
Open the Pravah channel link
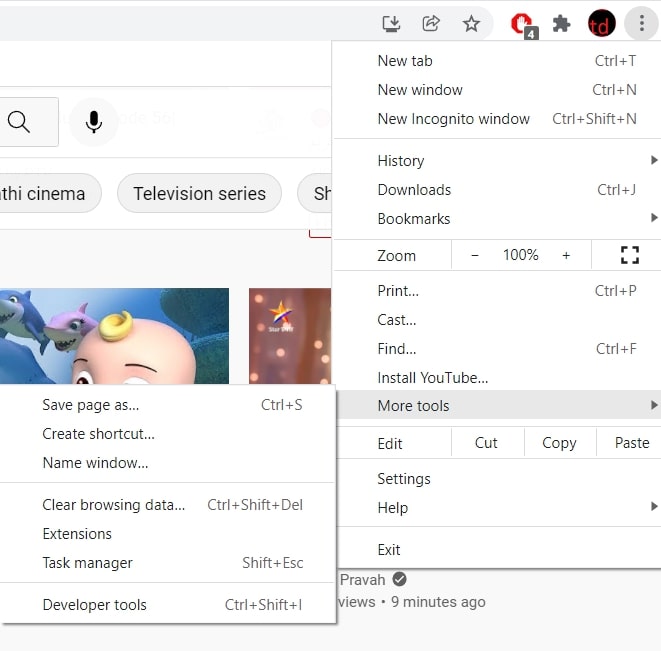362,580
